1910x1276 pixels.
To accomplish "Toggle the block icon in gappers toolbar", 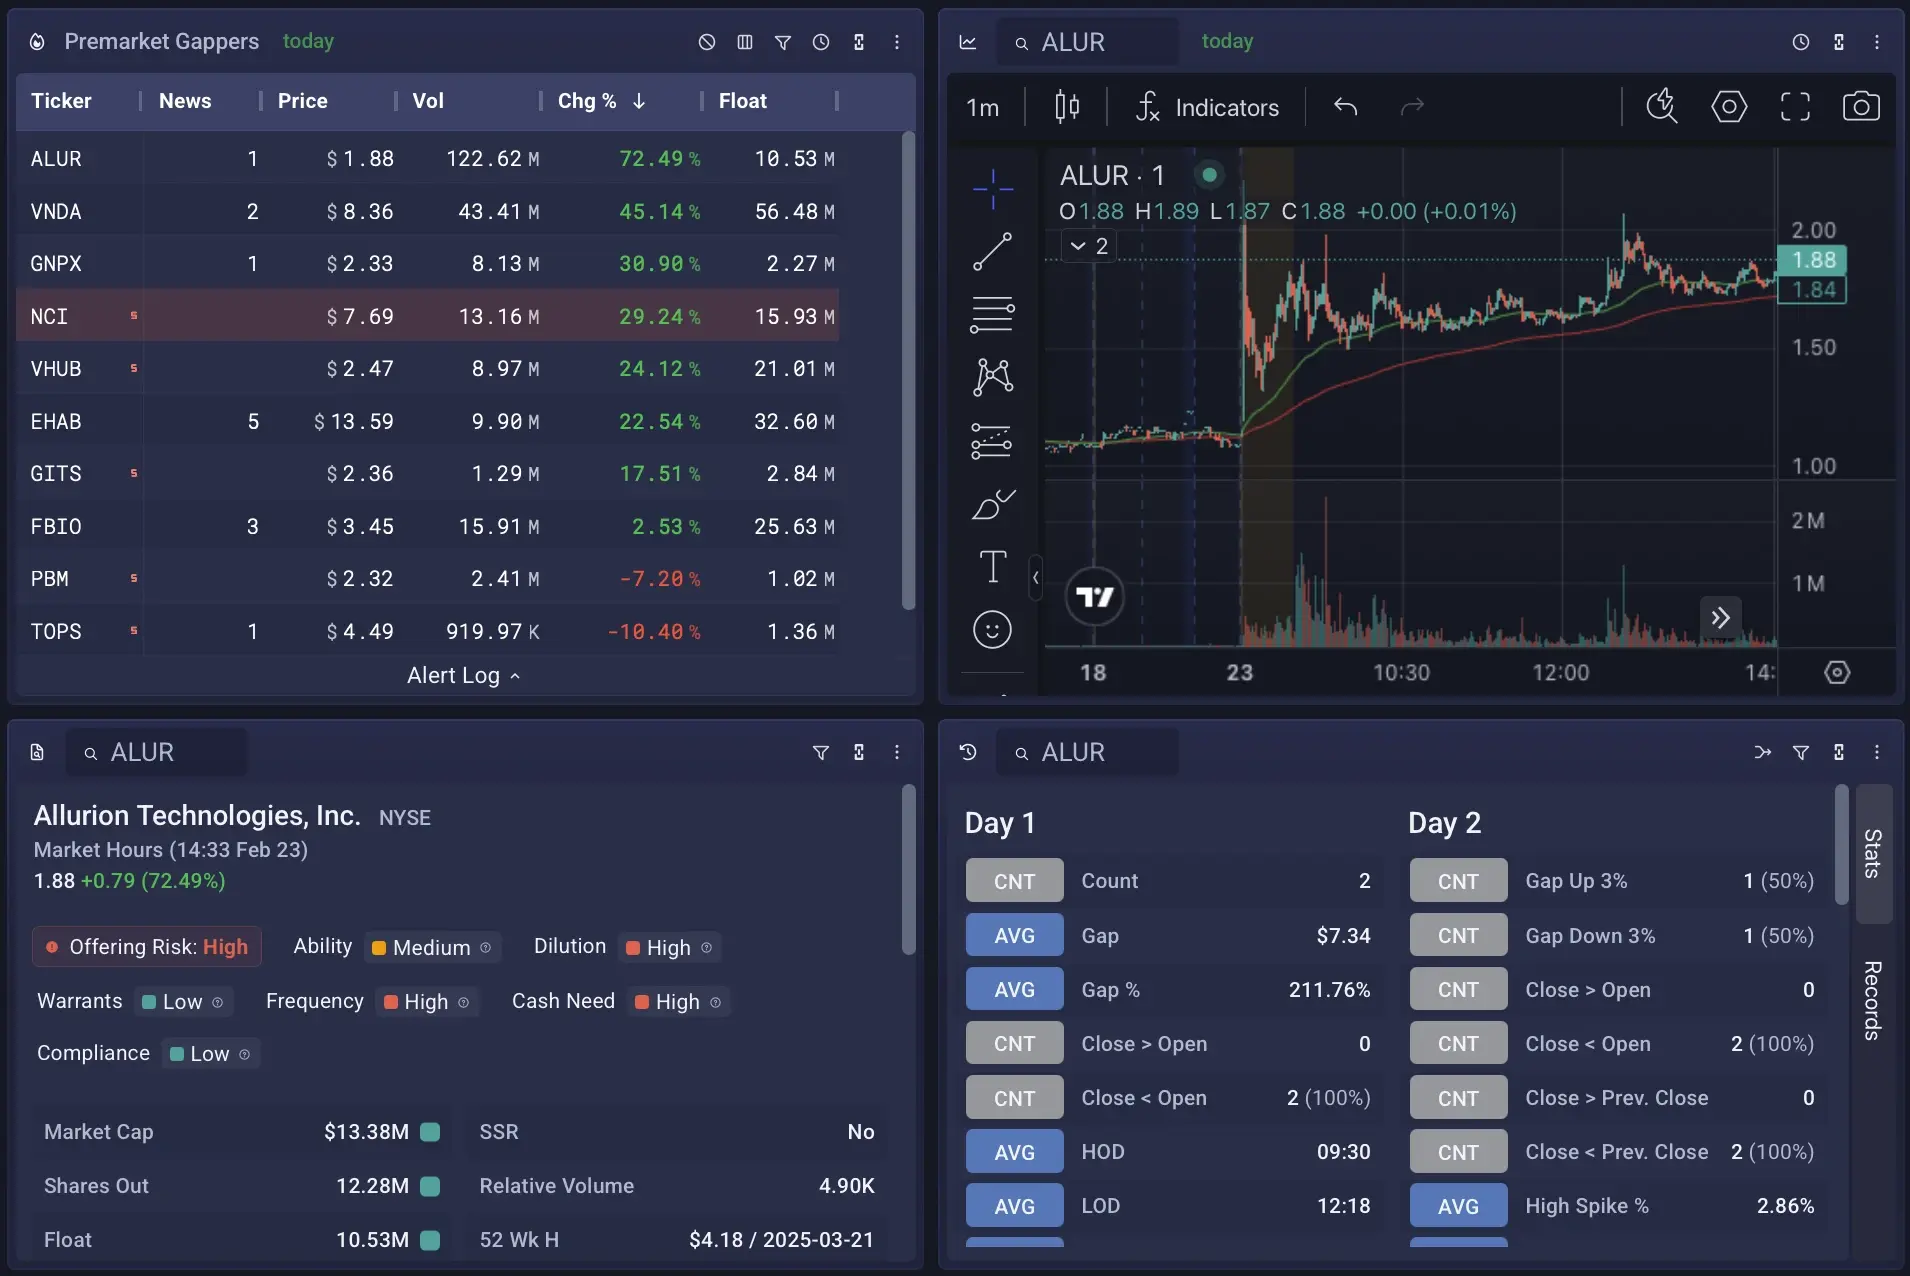I will pyautogui.click(x=707, y=42).
